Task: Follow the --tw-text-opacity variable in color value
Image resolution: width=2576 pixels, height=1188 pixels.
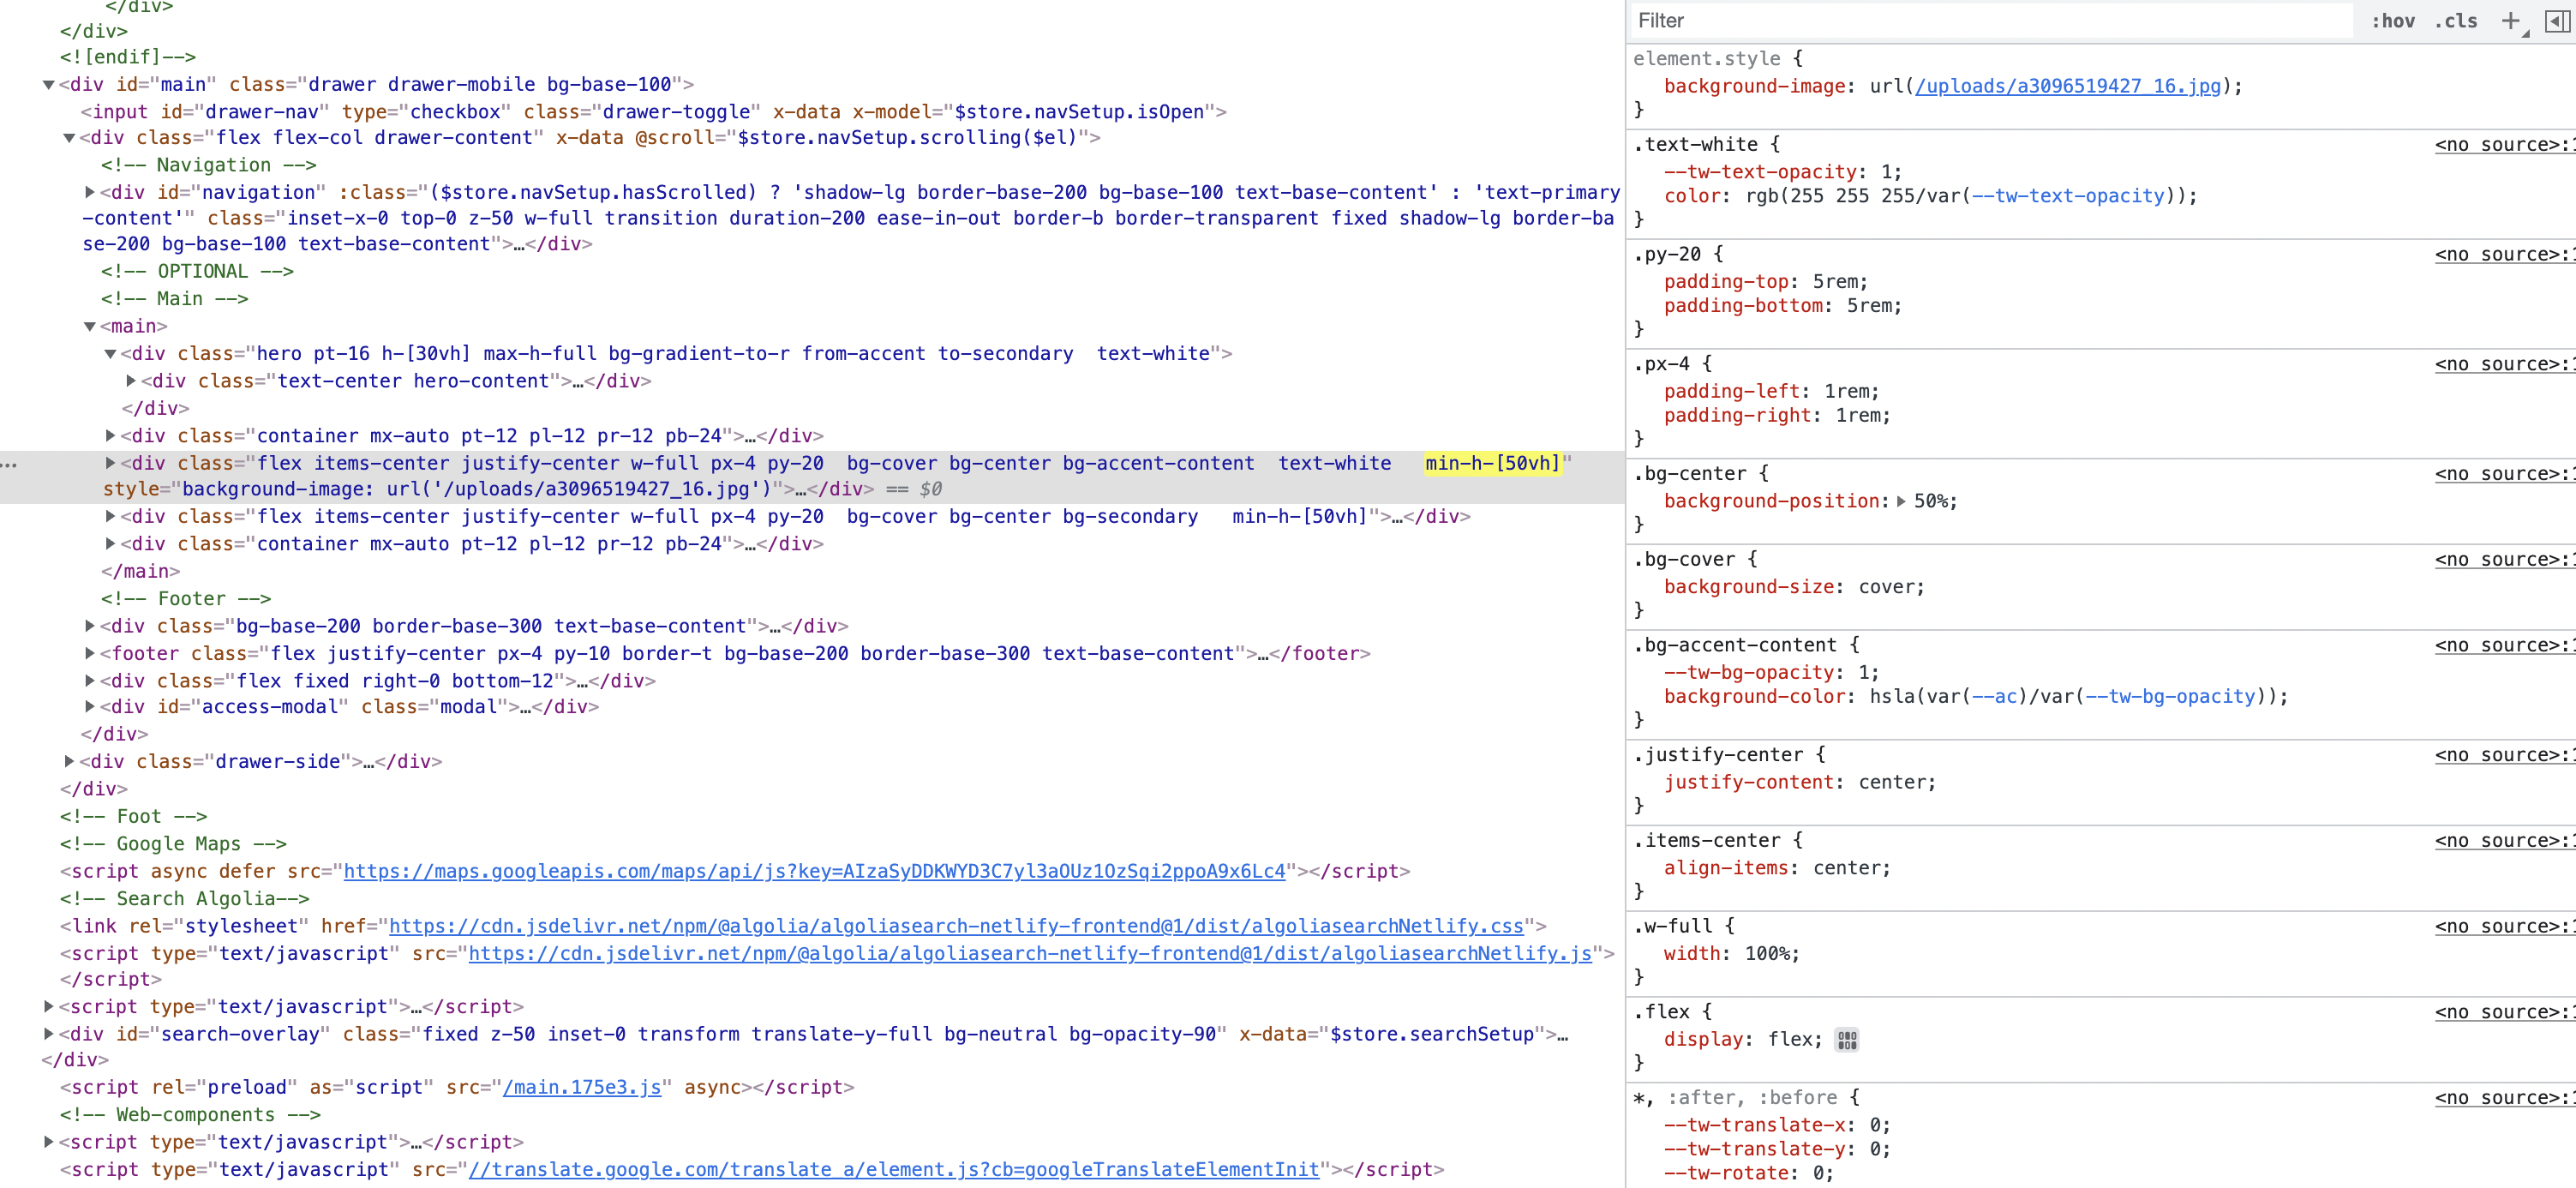Action: pos(2069,196)
